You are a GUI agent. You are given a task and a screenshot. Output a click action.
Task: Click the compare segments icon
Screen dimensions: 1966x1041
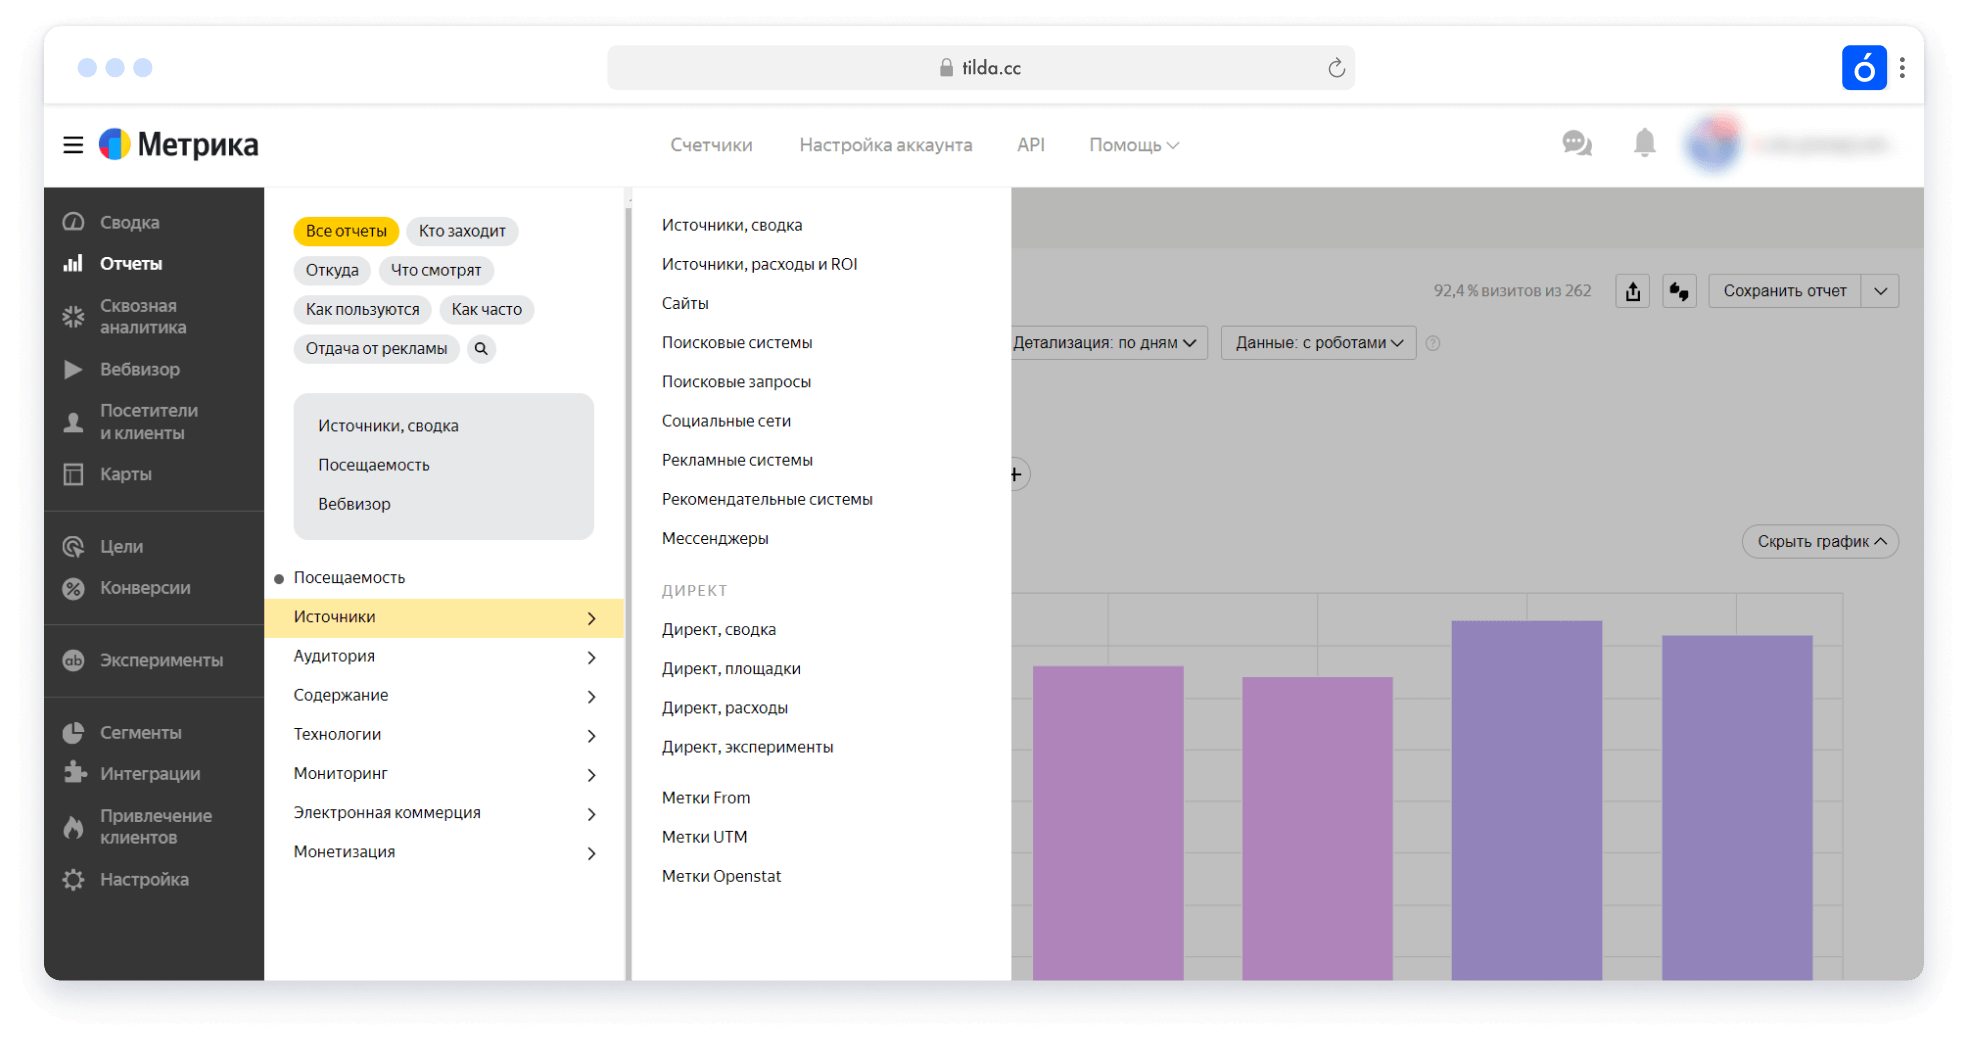[1679, 291]
